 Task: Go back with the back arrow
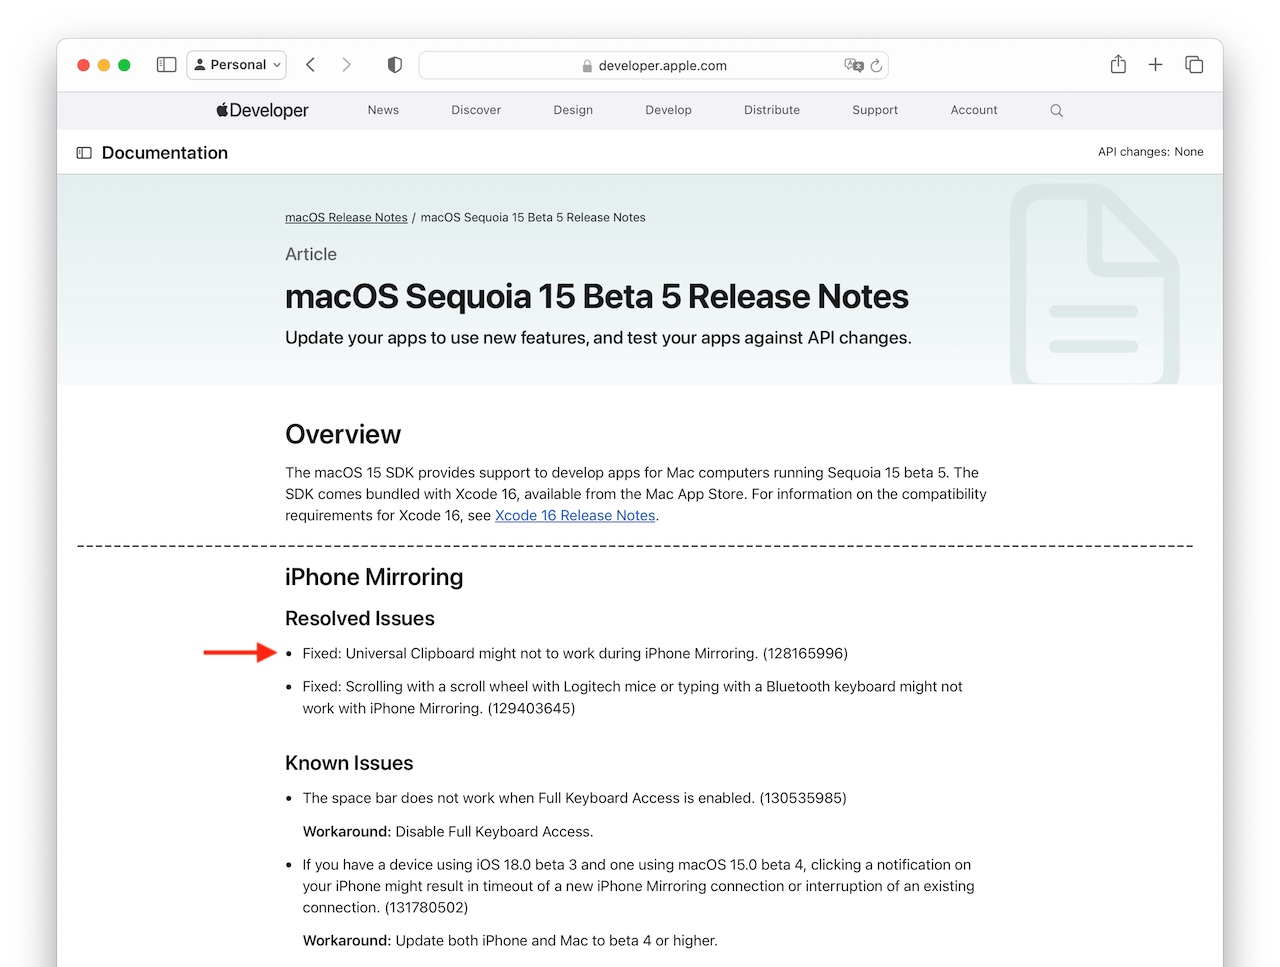(311, 65)
